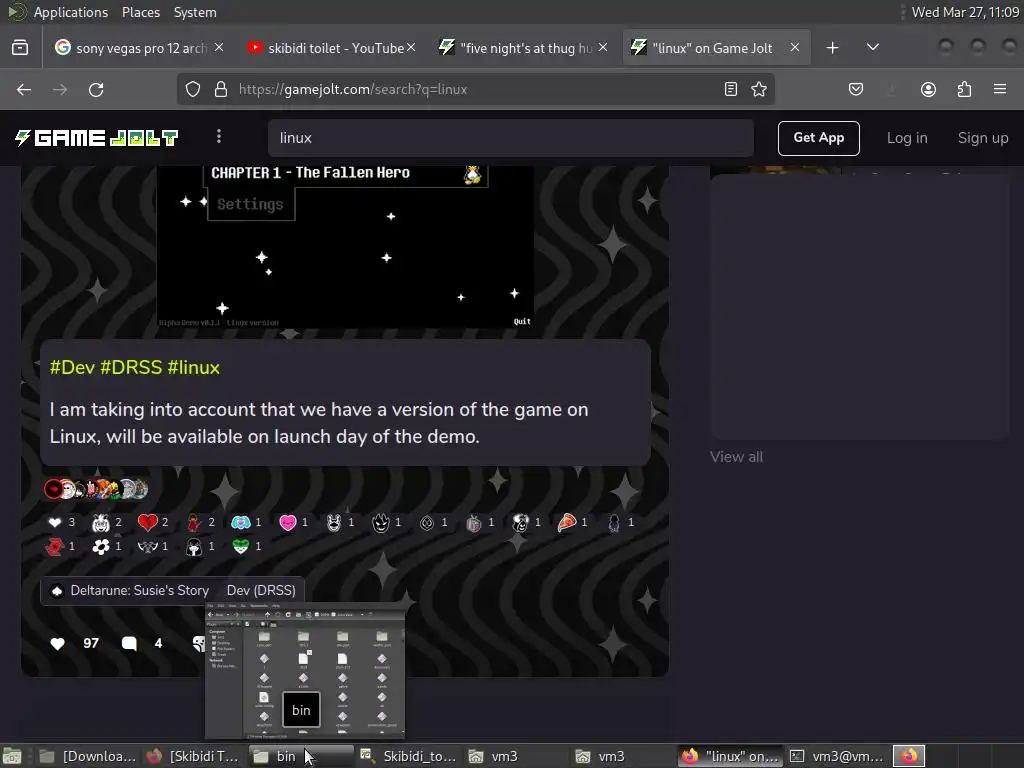Click the red heart reaction with 2
Screen dimensions: 1024x768
click(x=154, y=522)
